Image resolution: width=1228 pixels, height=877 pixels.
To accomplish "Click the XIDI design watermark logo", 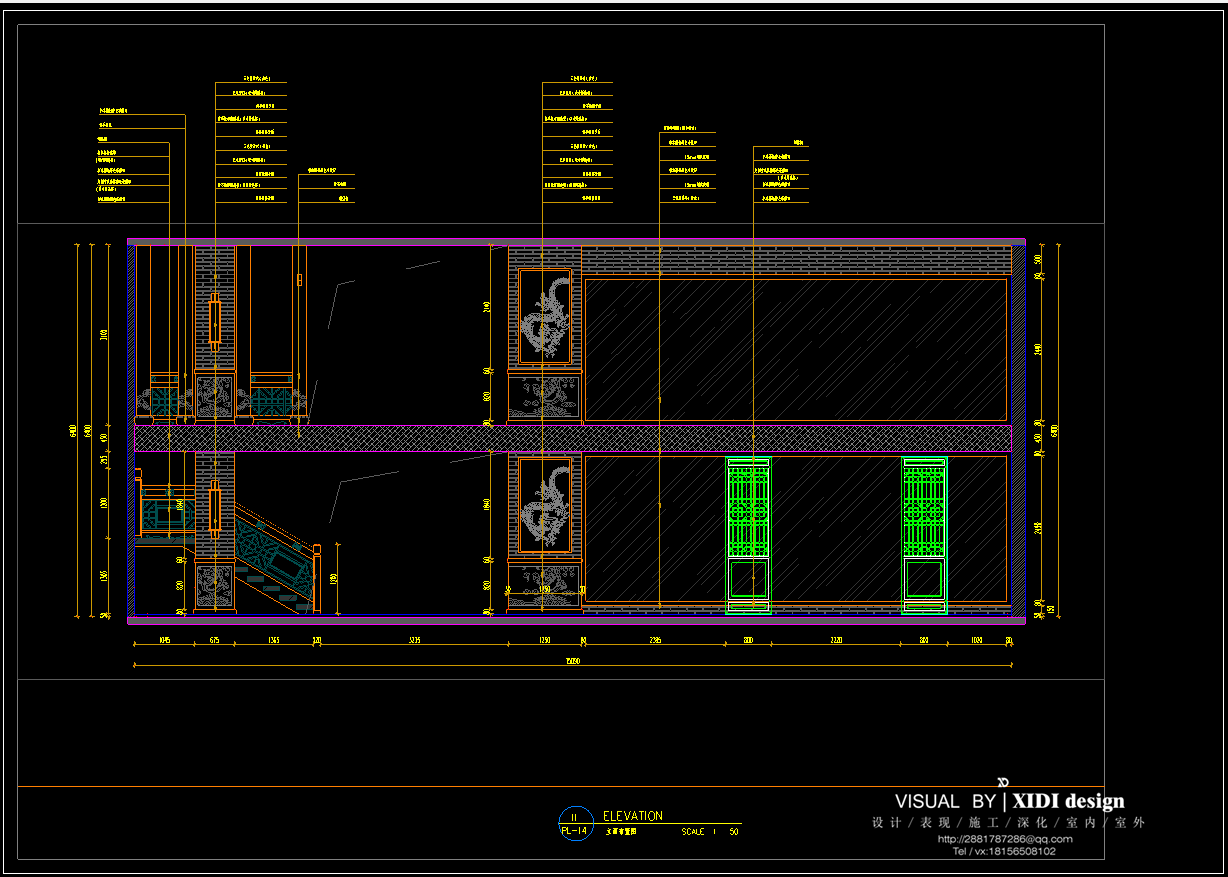I will point(1067,801).
